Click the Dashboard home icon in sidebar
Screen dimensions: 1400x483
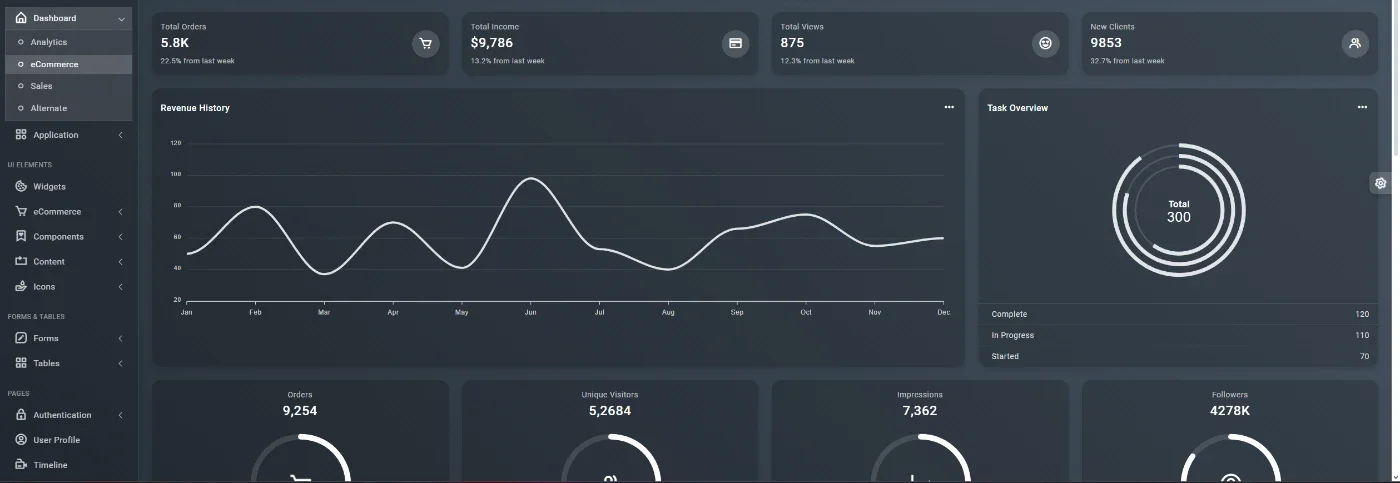click(x=21, y=18)
